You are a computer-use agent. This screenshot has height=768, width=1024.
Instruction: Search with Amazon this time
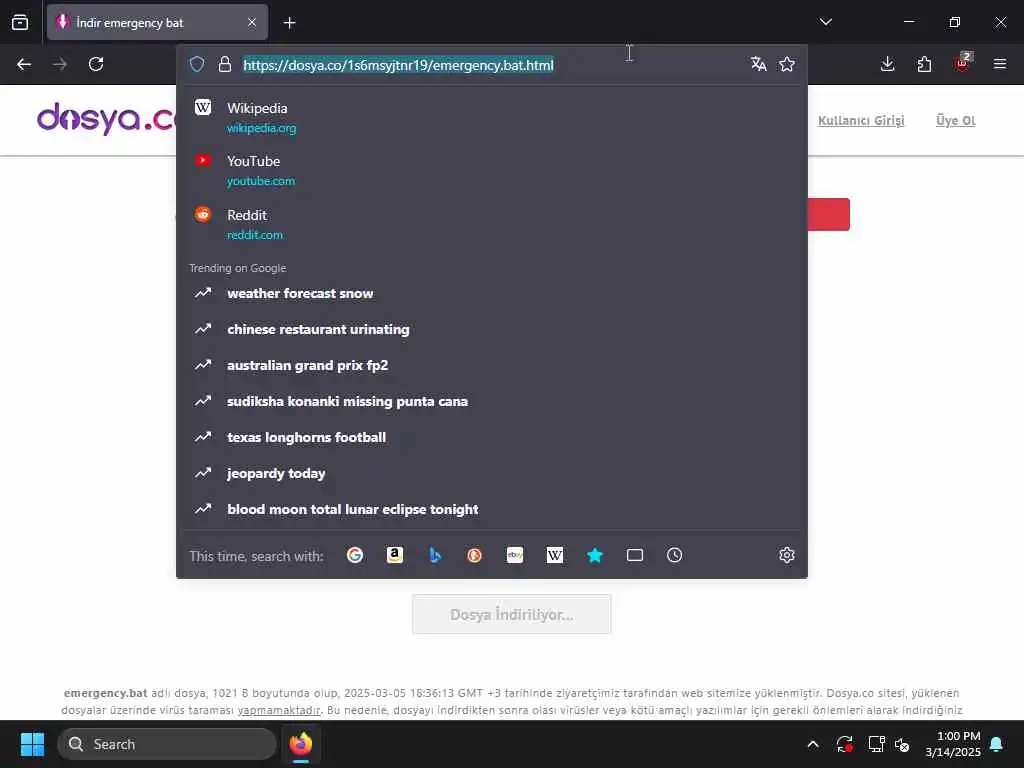(394, 555)
